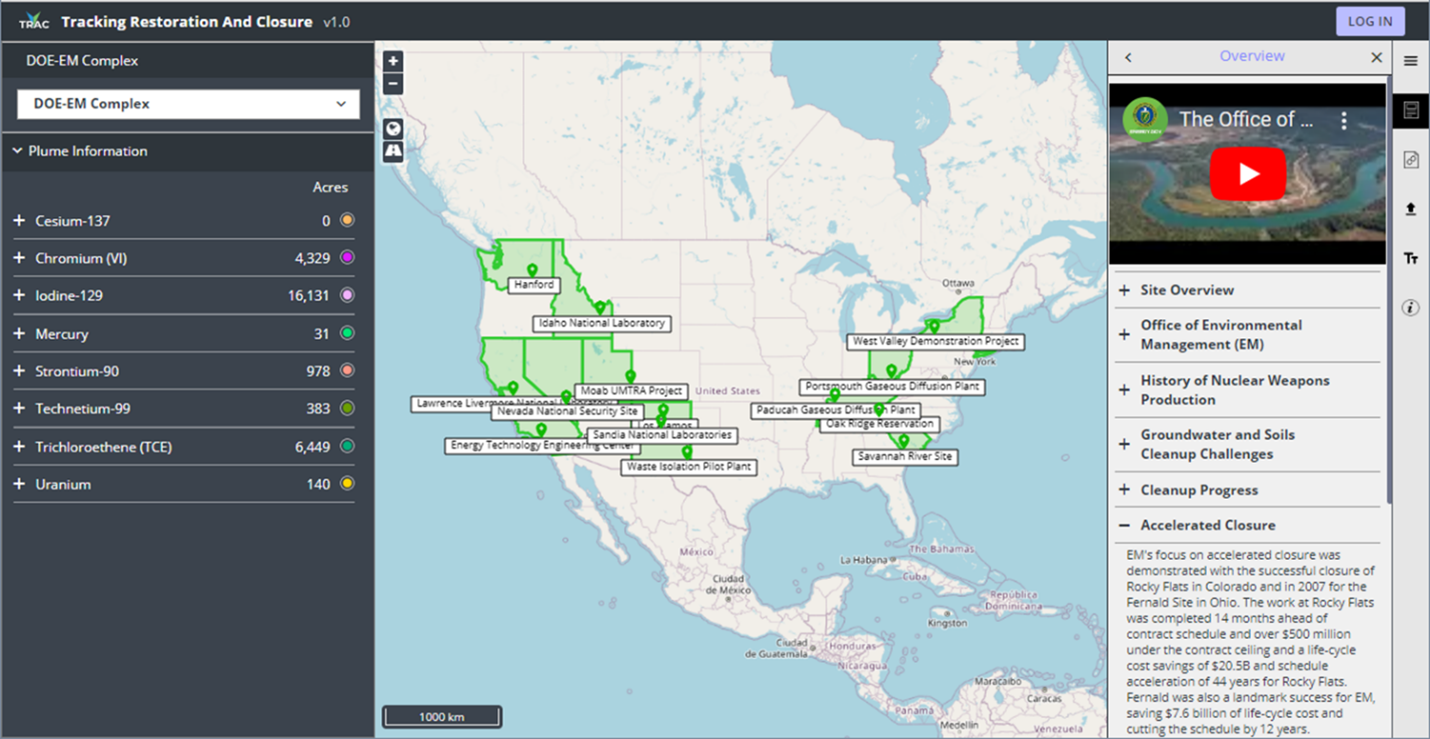Switch to road basemap view
Viewport: 1430px width, 739px height.
click(x=393, y=151)
